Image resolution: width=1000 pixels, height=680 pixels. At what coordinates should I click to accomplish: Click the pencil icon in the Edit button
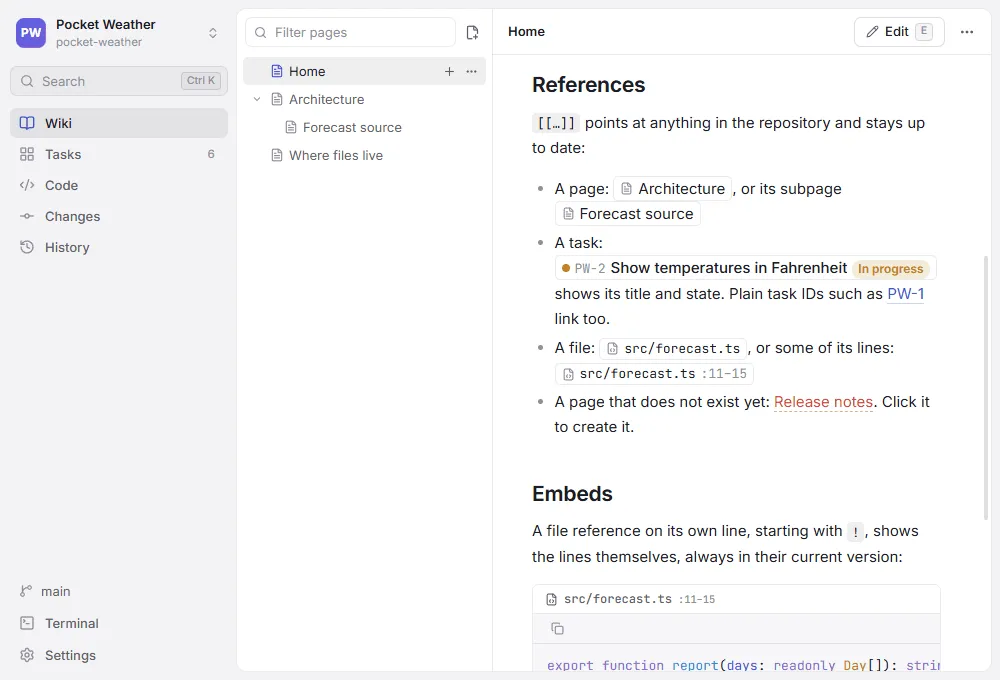pyautogui.click(x=872, y=32)
